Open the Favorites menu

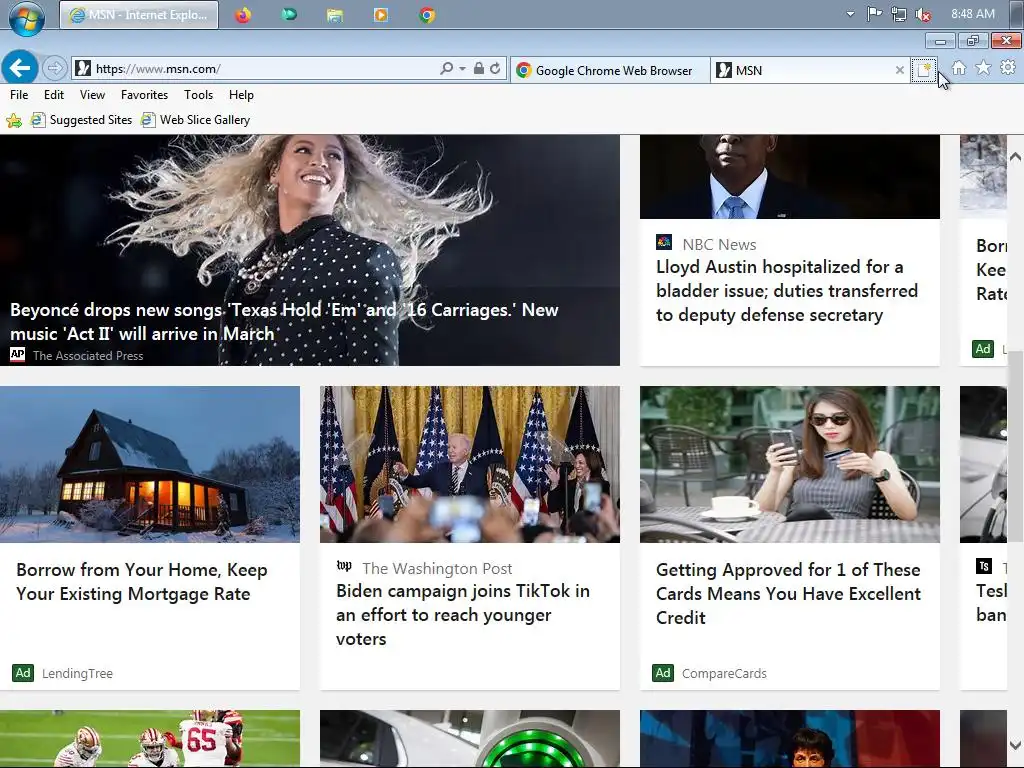[x=144, y=95]
